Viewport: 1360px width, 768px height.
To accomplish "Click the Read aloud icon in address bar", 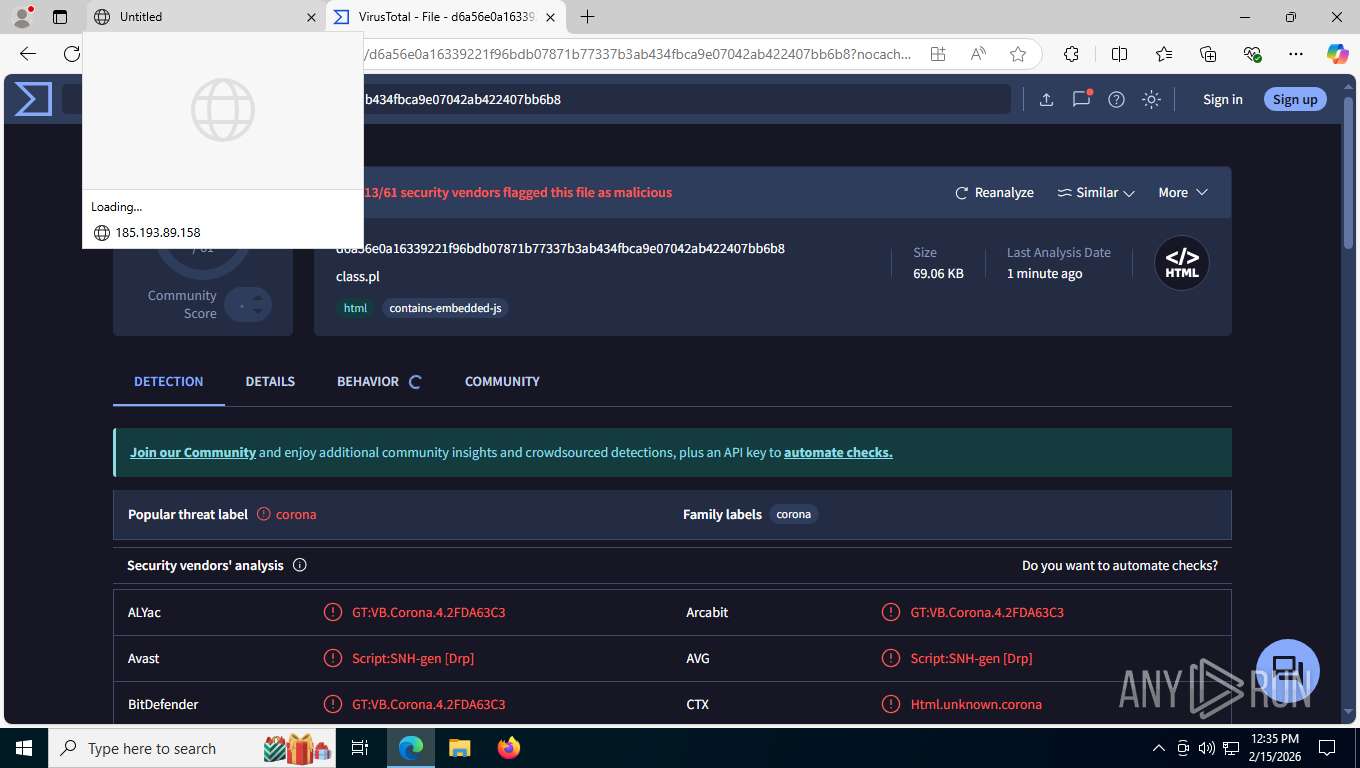I will pos(978,54).
